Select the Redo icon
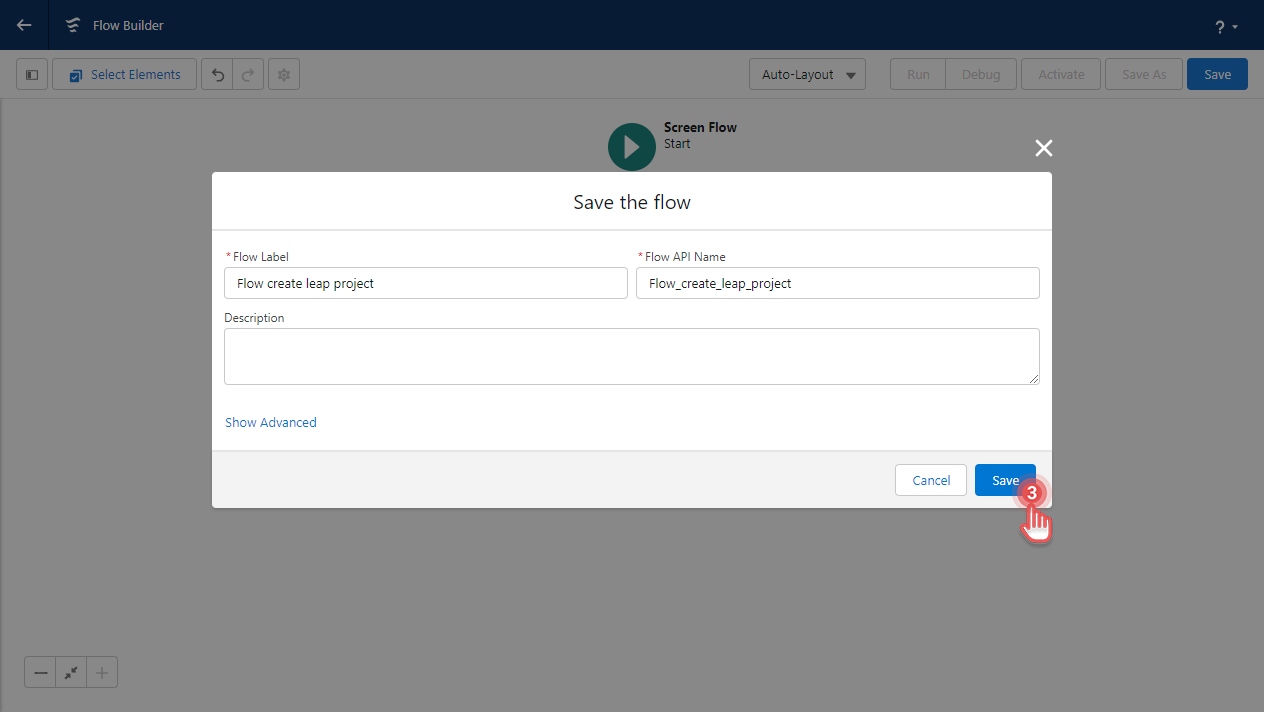Viewport: 1264px width, 712px height. tap(246, 74)
